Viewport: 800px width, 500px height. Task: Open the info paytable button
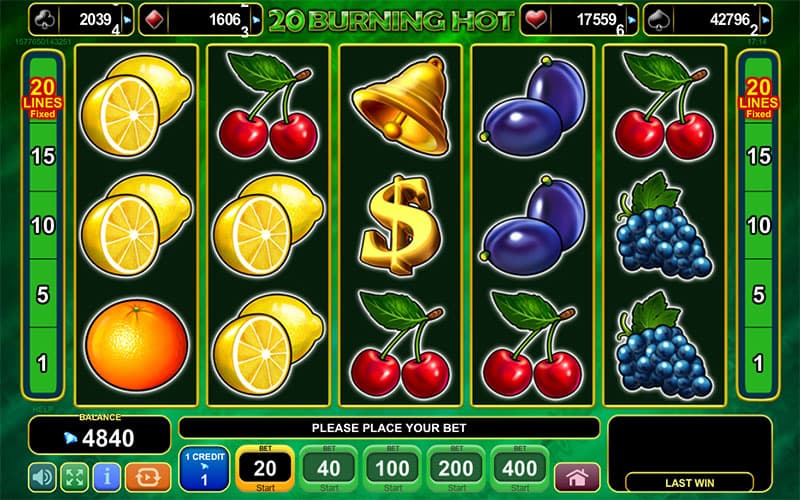pos(107,478)
